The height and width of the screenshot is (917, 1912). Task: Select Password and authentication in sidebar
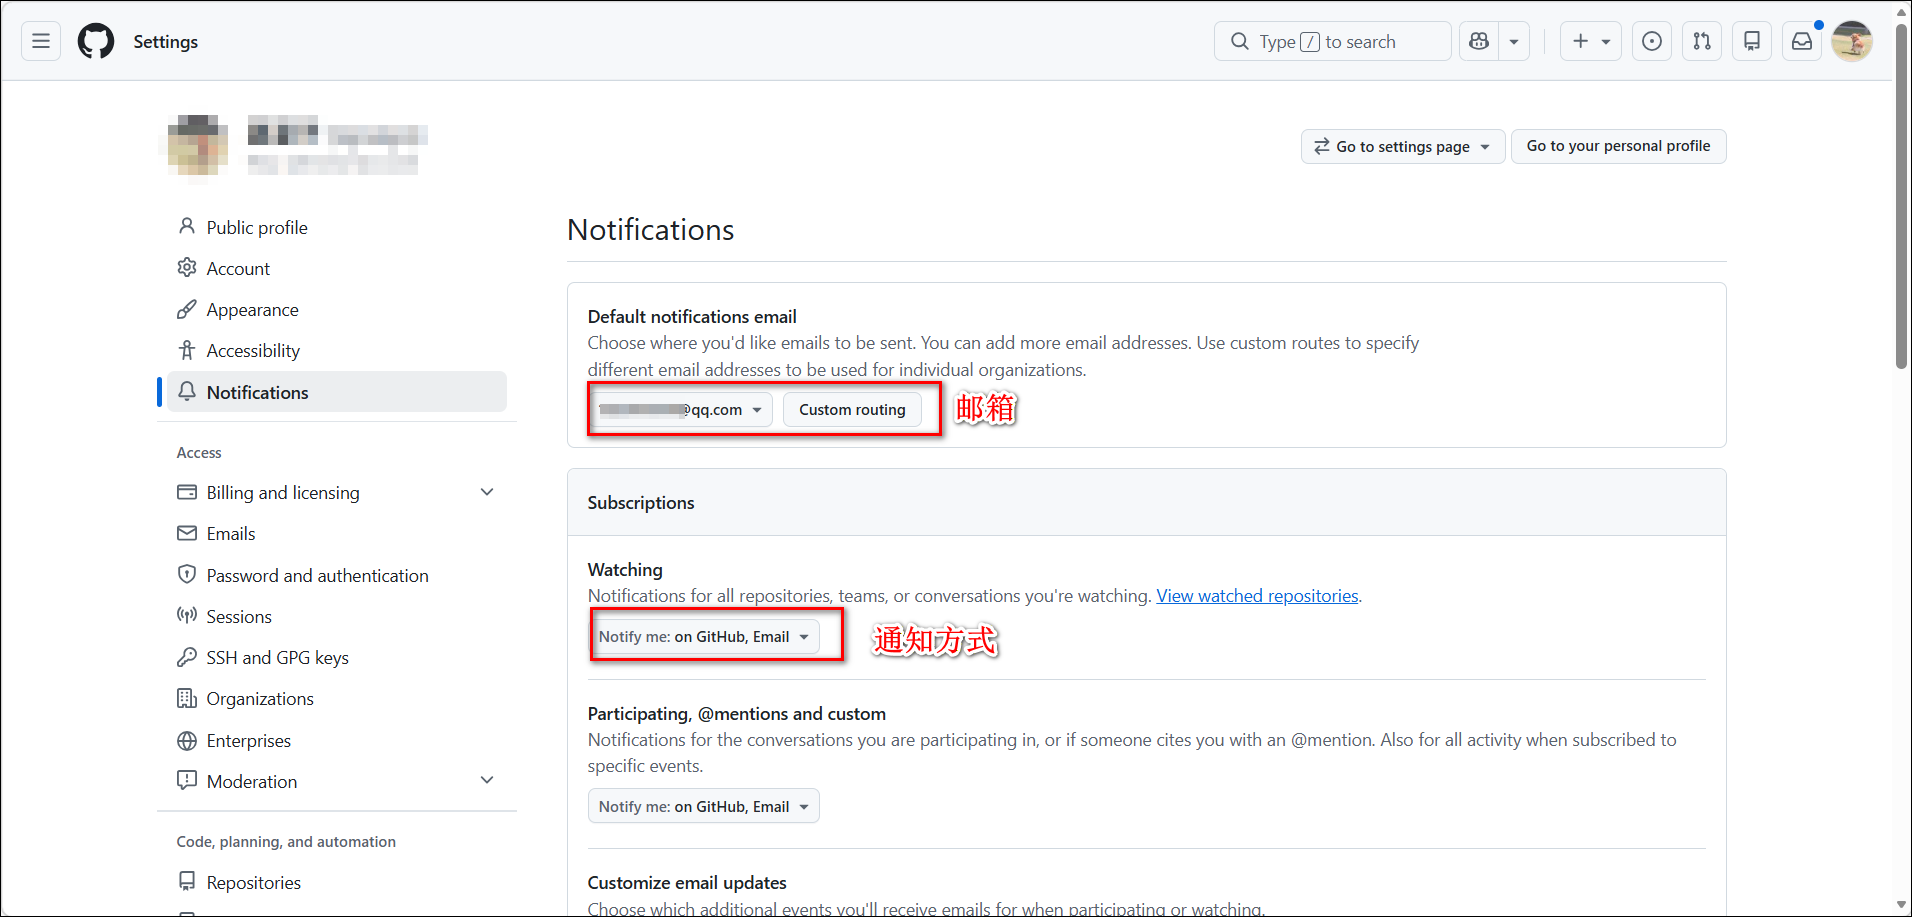pos(317,576)
